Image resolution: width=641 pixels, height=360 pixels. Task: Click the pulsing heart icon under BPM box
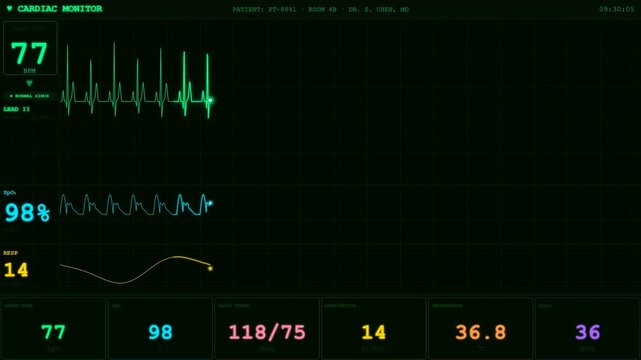click(x=29, y=83)
